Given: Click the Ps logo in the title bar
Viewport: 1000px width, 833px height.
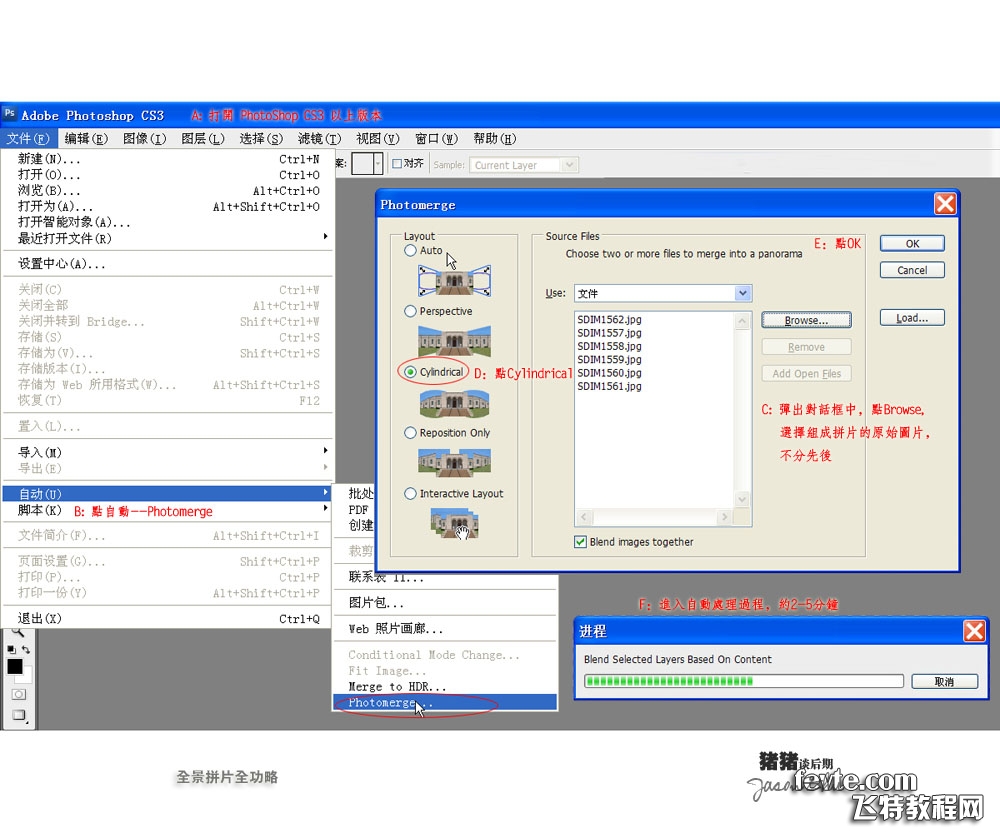Looking at the screenshot, I should click(x=9, y=114).
